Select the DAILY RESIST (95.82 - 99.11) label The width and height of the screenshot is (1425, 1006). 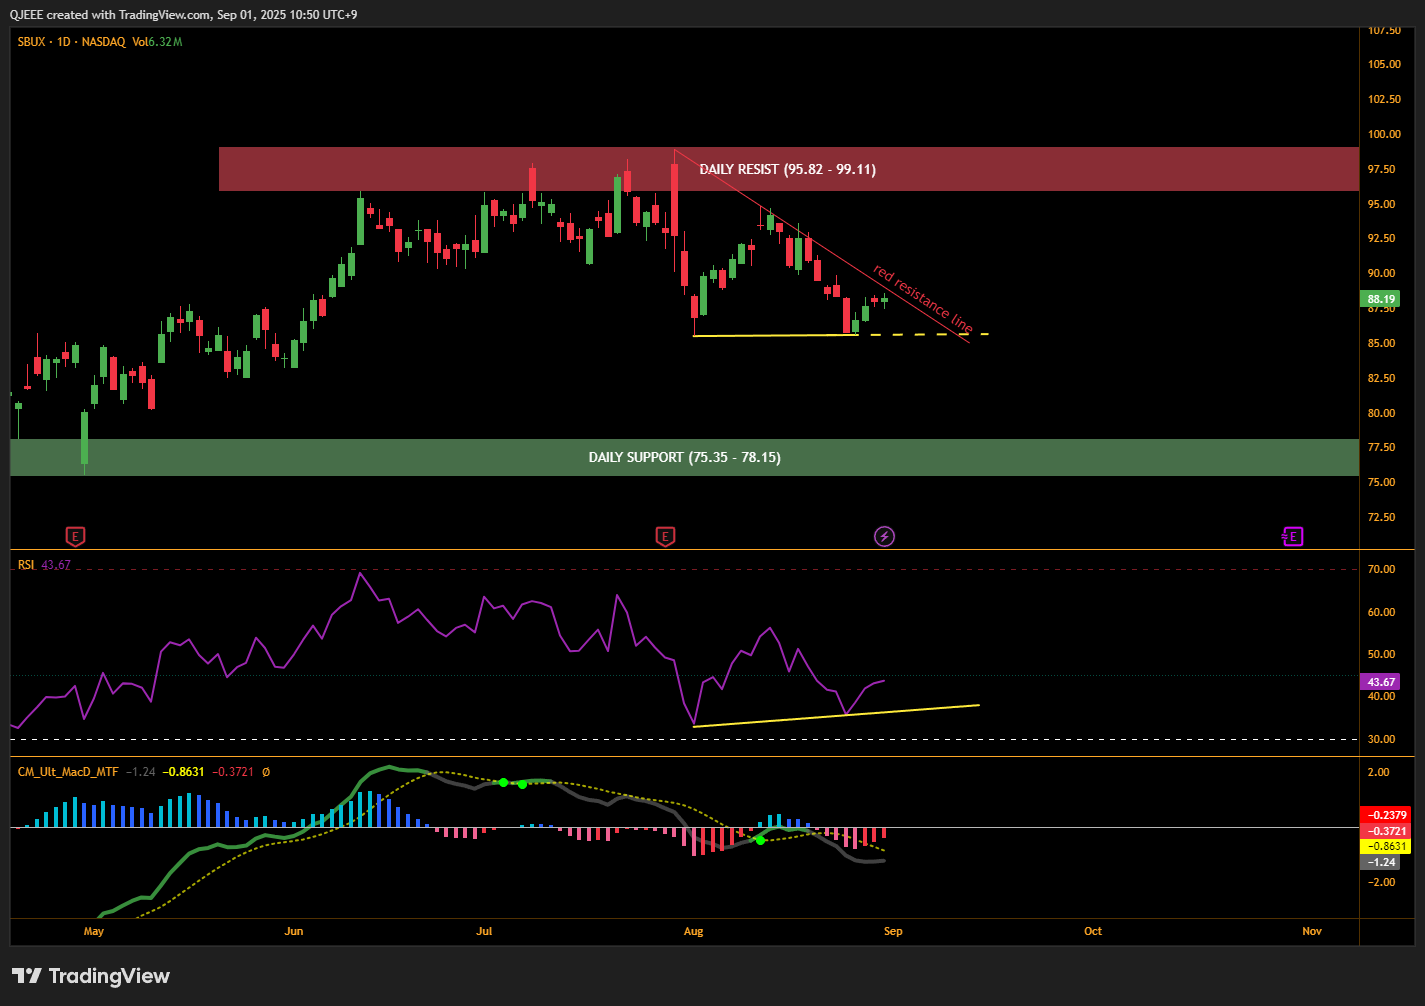787,169
